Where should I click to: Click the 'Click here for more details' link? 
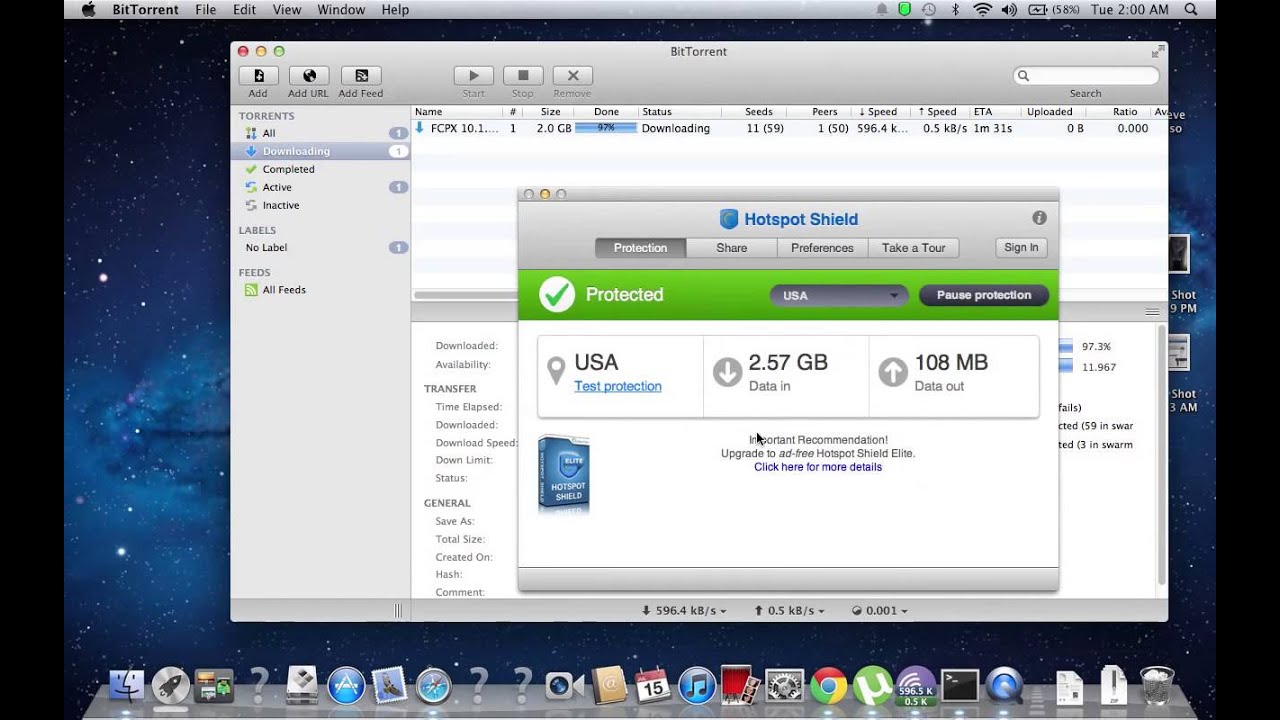click(818, 467)
